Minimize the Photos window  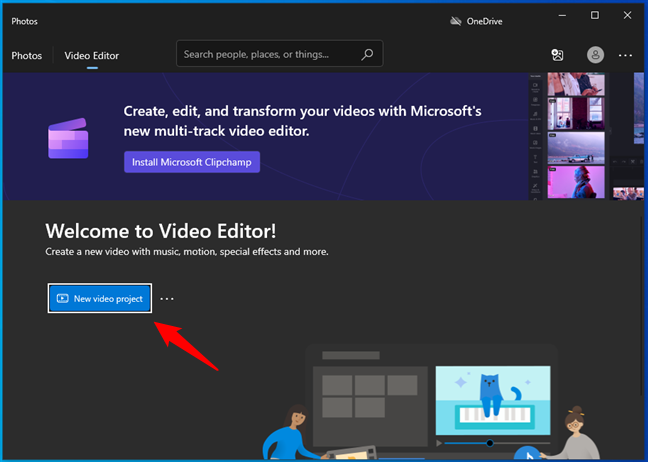tap(562, 15)
